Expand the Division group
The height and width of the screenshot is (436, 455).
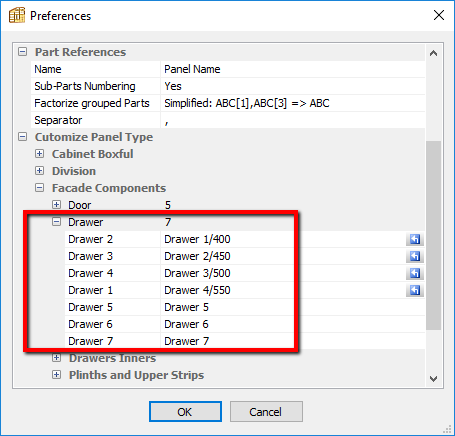pyautogui.click(x=39, y=171)
